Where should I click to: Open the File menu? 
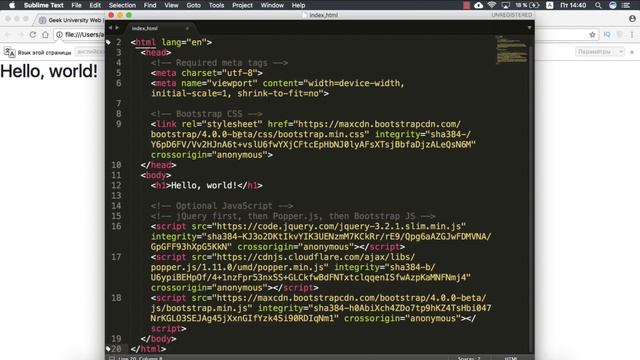pos(76,5)
